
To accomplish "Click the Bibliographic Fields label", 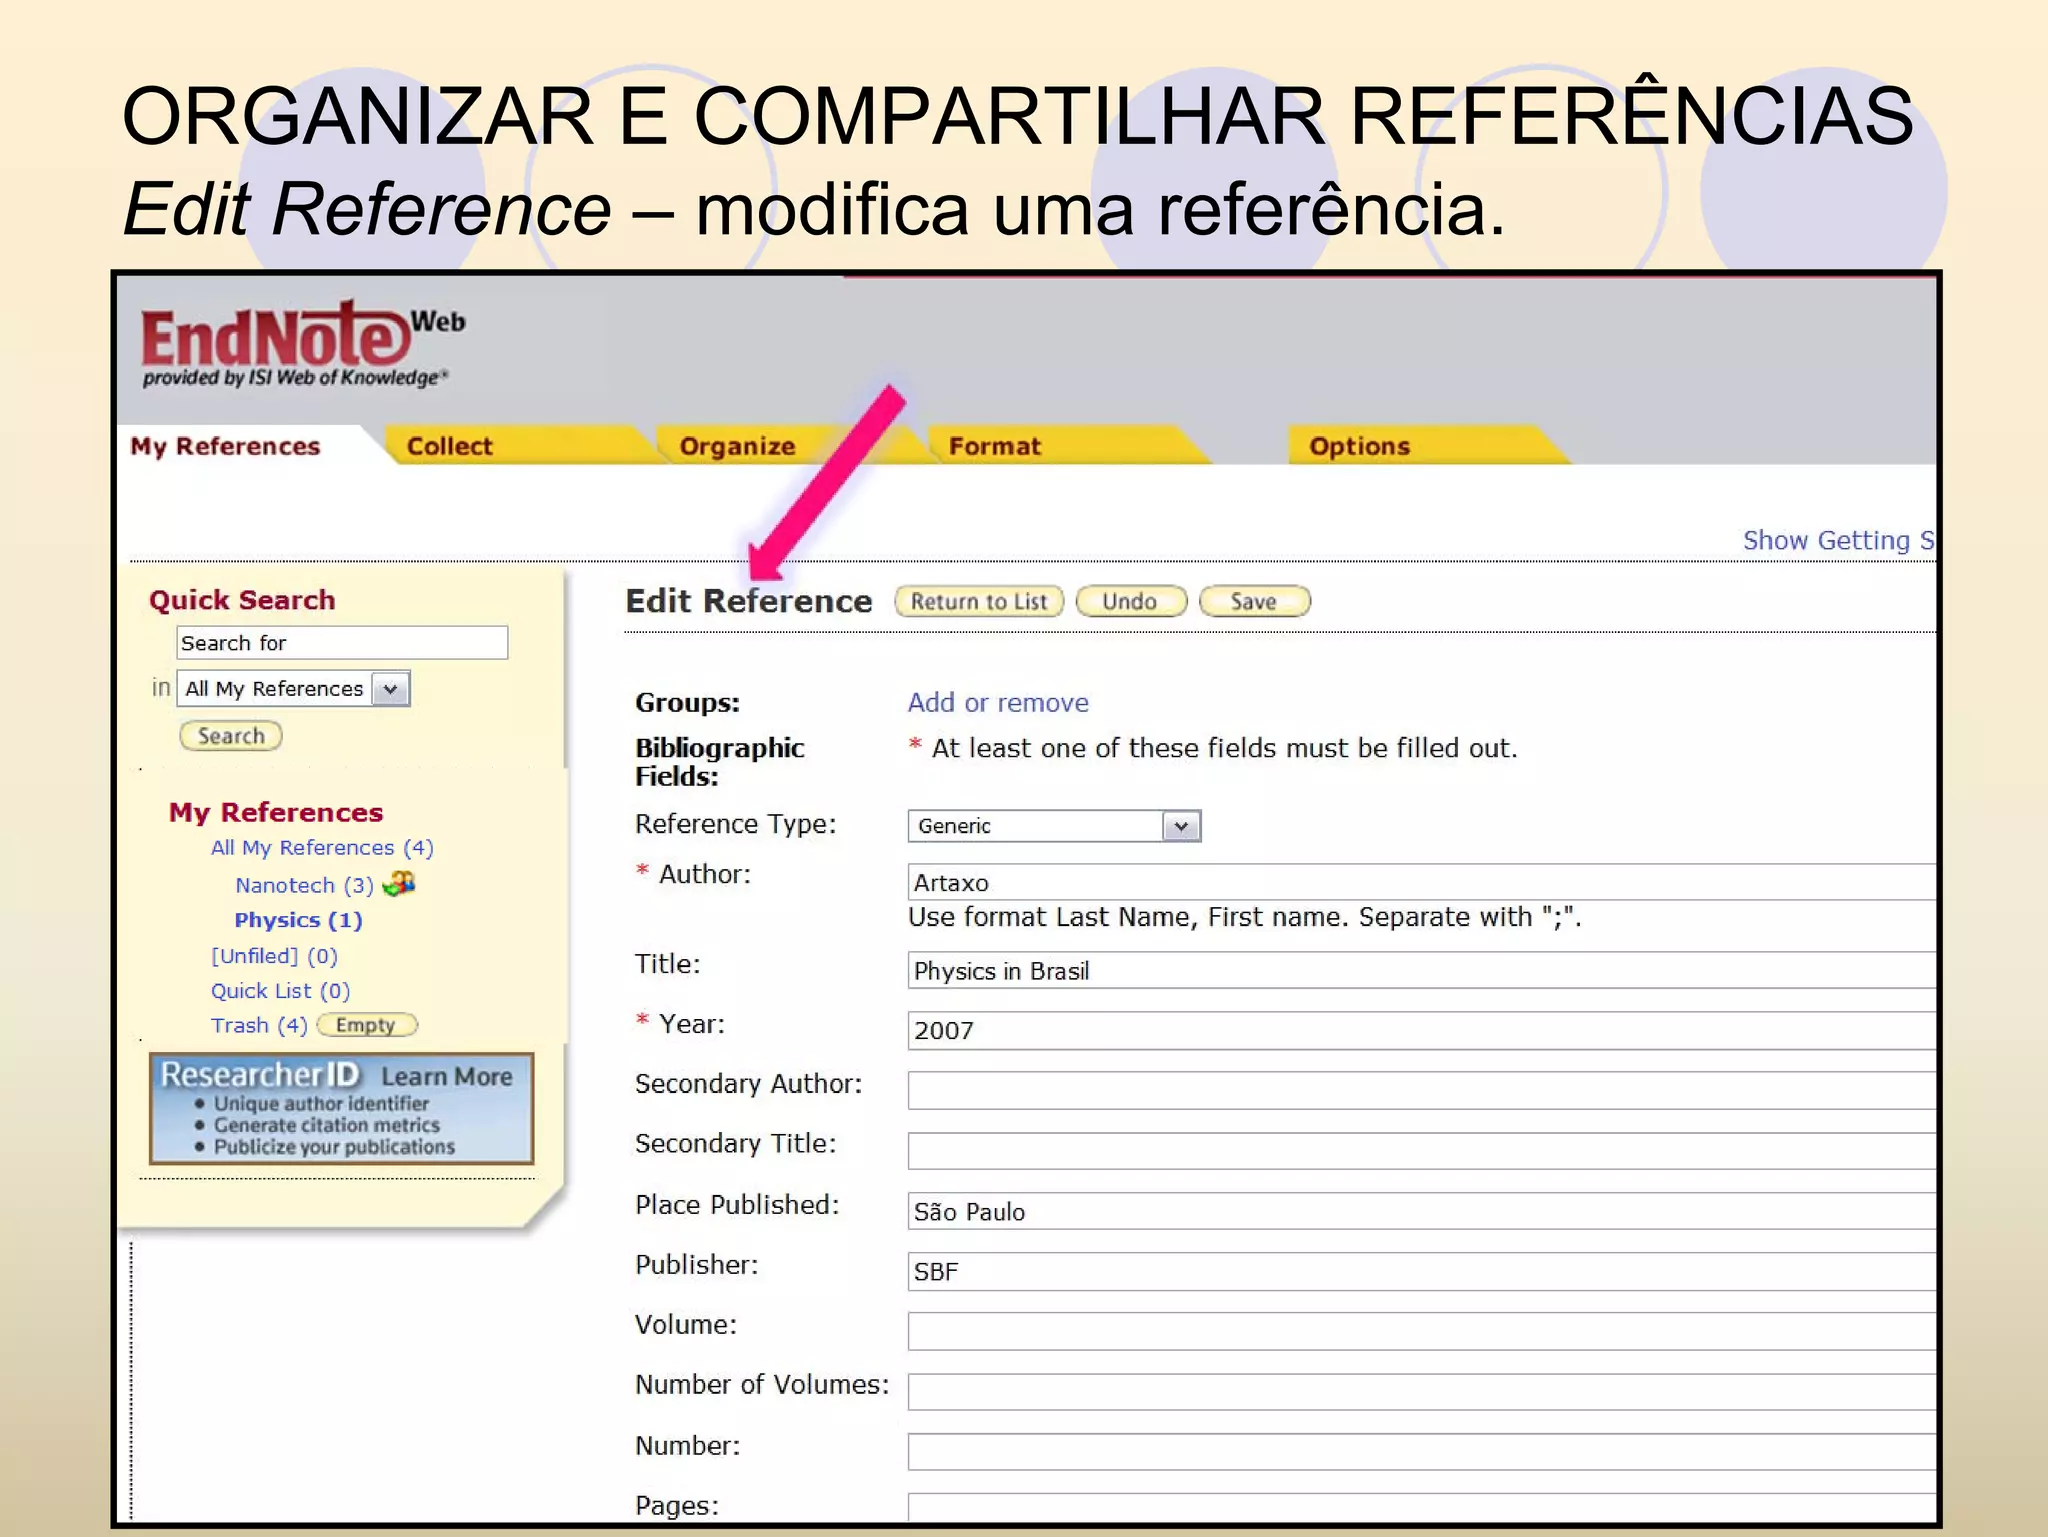I will pyautogui.click(x=719, y=762).
